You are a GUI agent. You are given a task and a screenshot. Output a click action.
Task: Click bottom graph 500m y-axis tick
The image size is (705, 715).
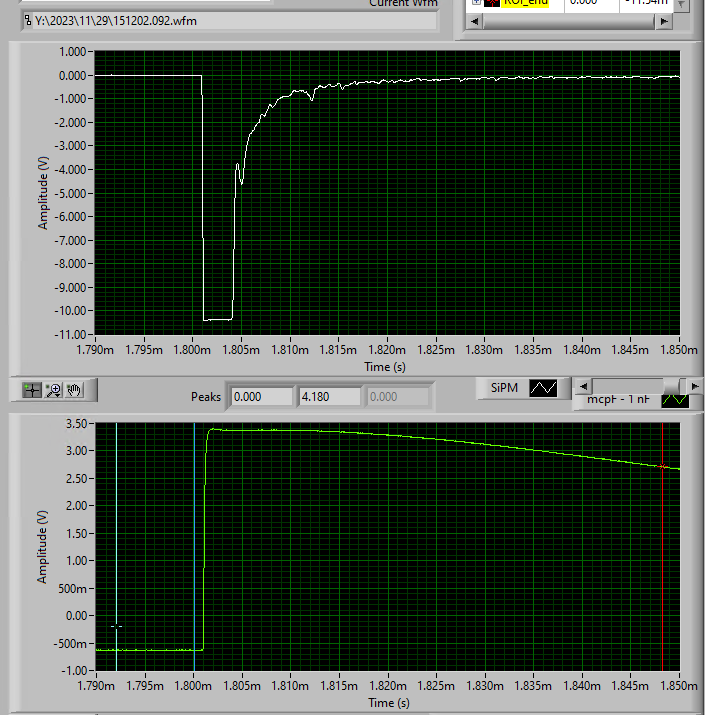(73, 589)
